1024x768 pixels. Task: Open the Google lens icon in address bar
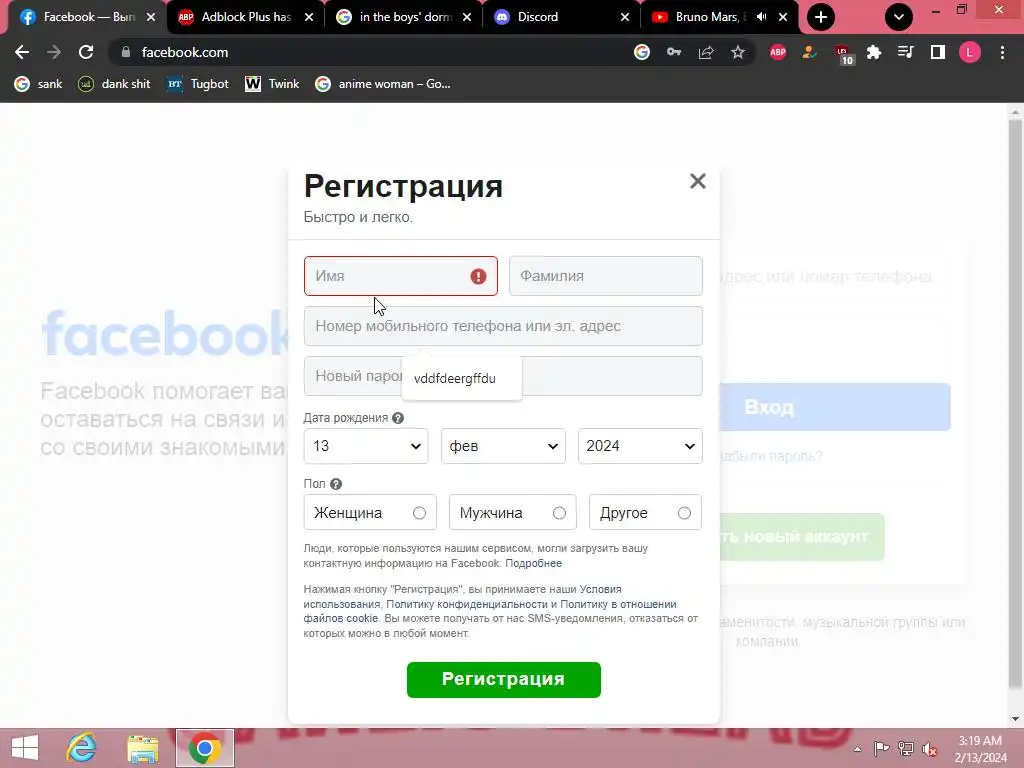pyautogui.click(x=641, y=52)
